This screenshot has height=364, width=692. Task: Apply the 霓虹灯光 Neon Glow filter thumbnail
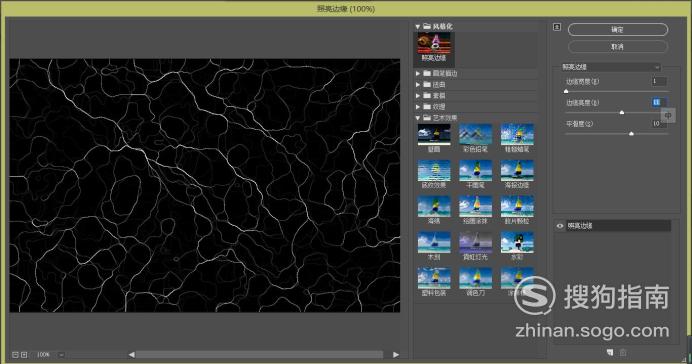point(475,242)
